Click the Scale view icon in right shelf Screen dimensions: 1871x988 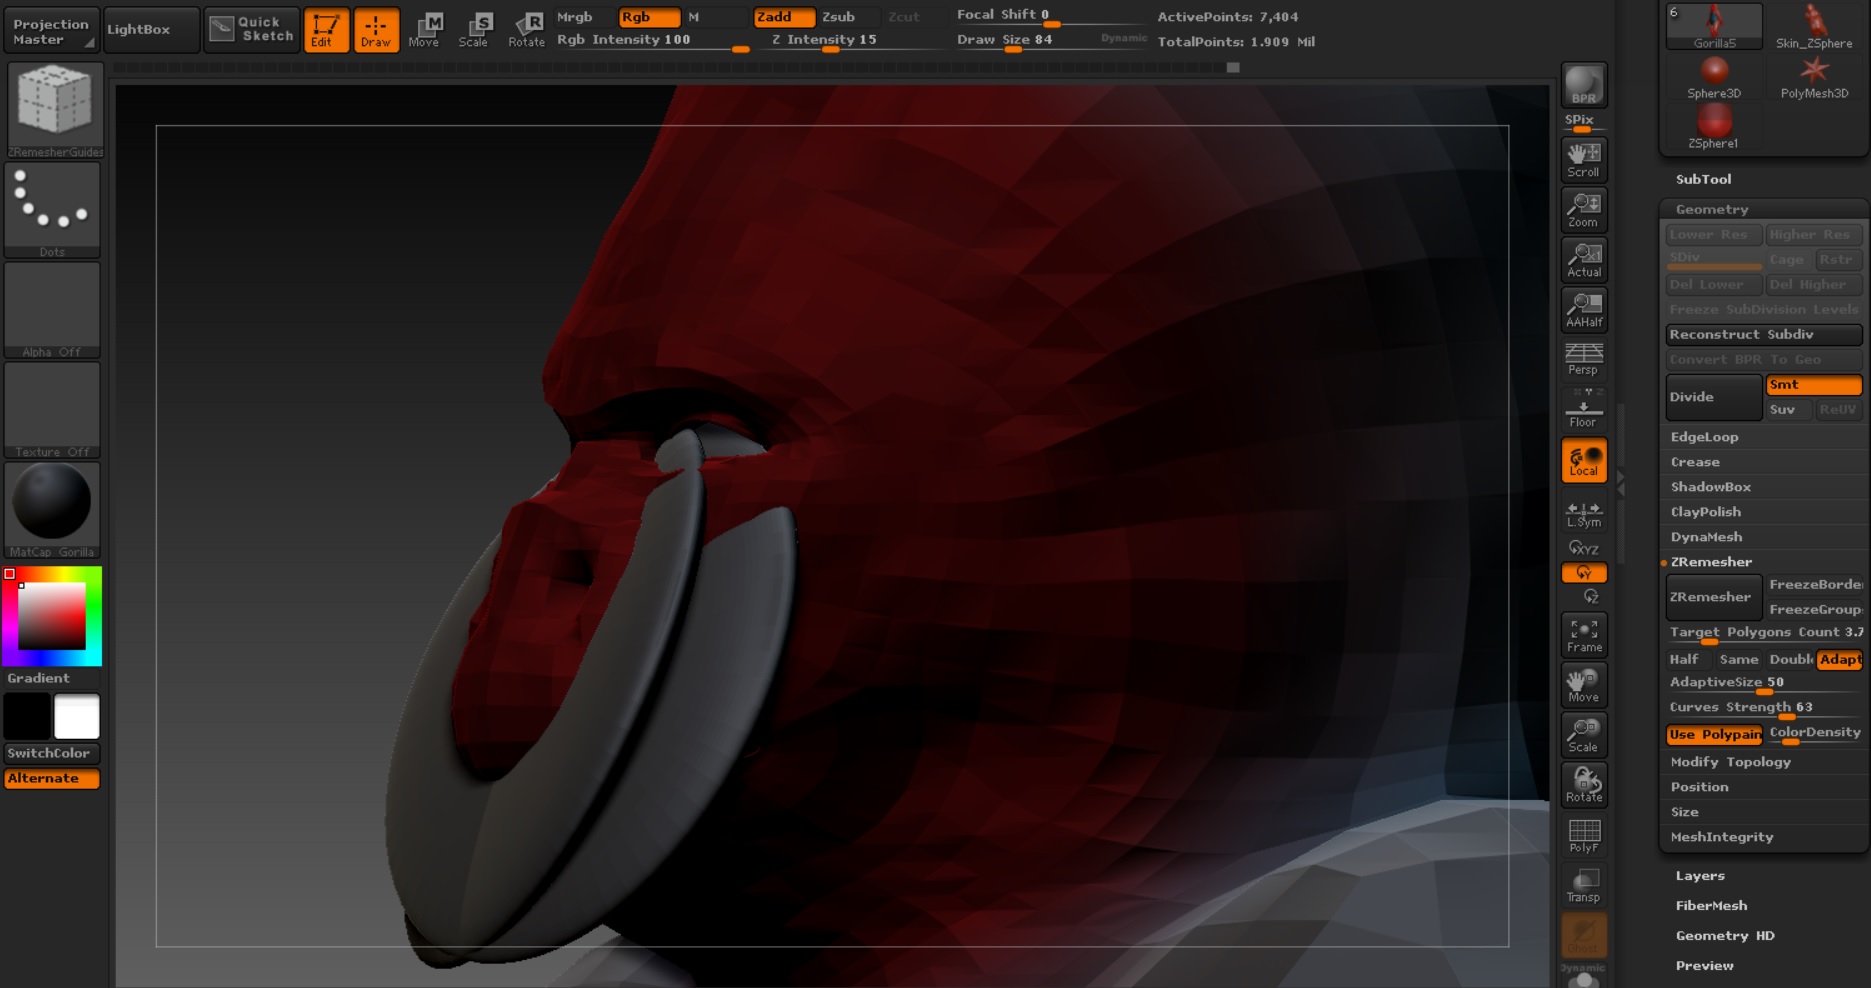(1584, 735)
